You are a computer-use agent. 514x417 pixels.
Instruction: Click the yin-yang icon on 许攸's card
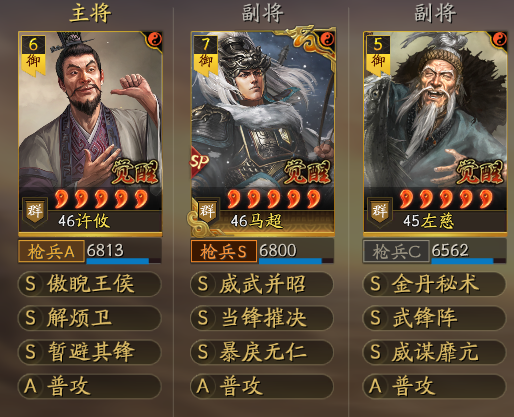155,40
